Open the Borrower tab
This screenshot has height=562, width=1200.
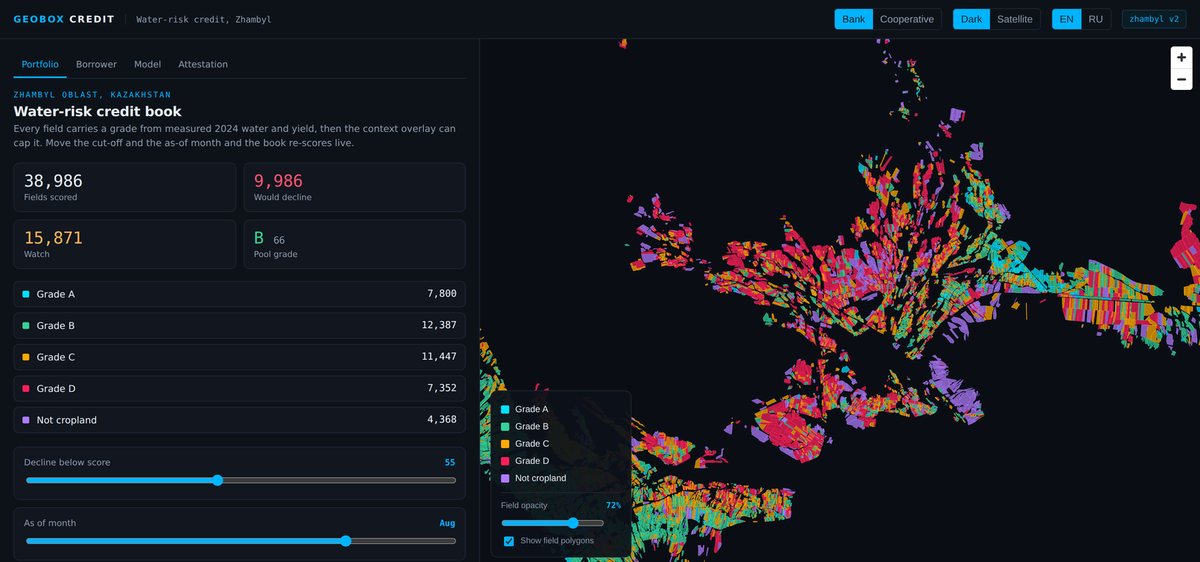point(96,64)
